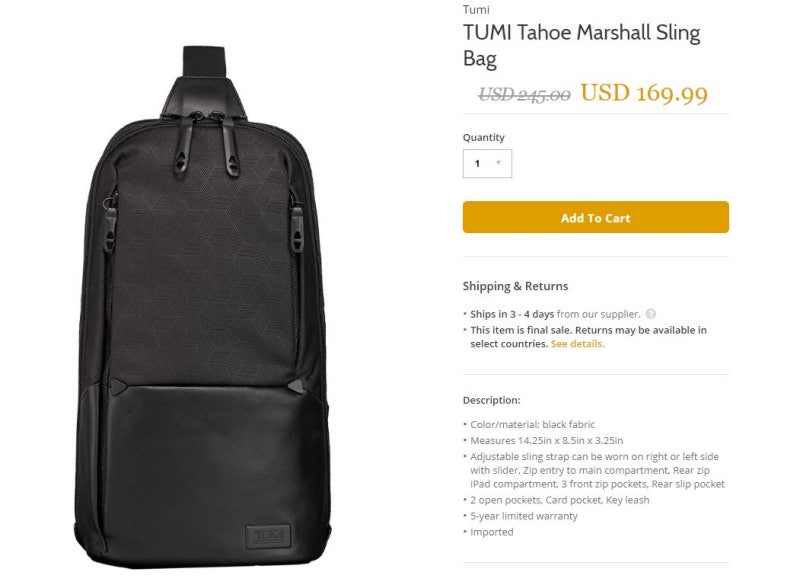Click the 'This item is final sale' notice
This screenshot has height=588, width=800.
click(588, 337)
